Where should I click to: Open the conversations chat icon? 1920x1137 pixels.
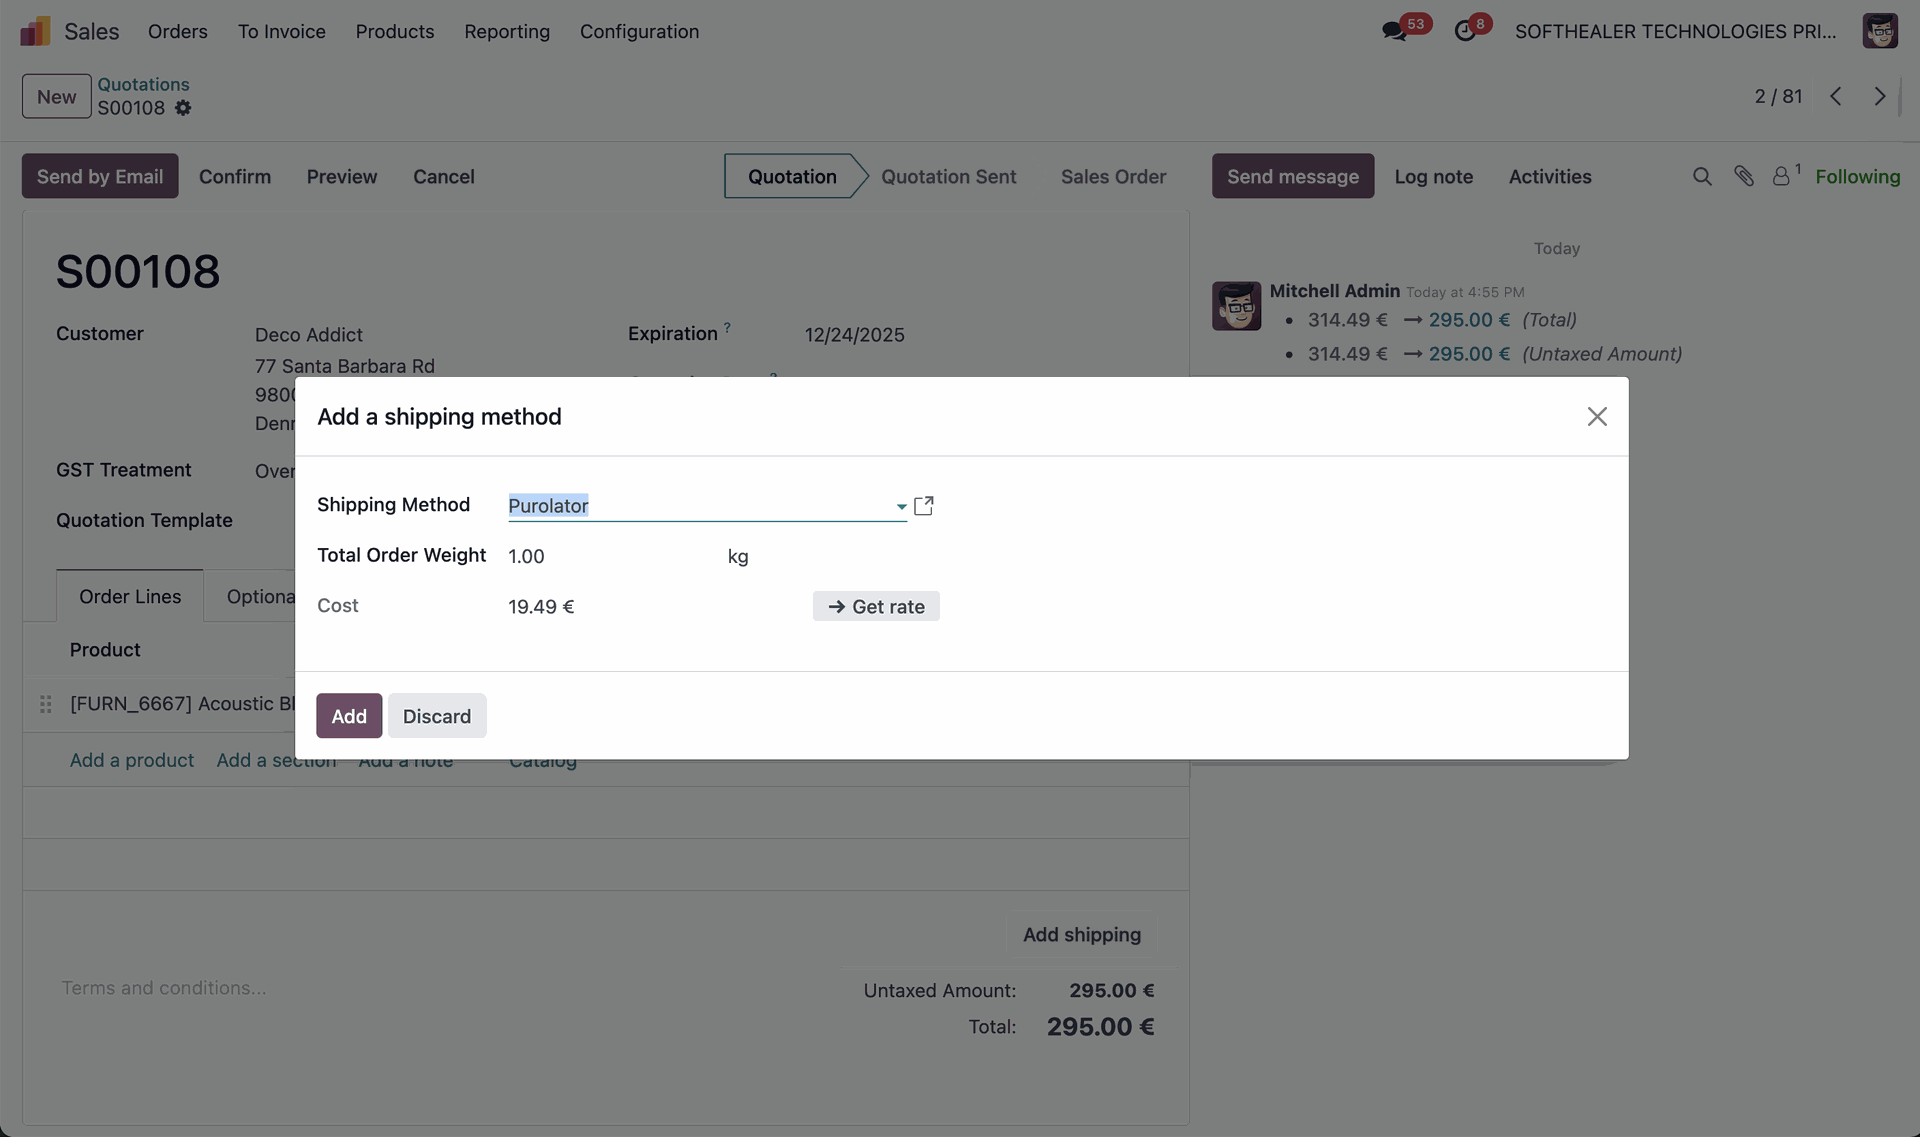[x=1394, y=32]
